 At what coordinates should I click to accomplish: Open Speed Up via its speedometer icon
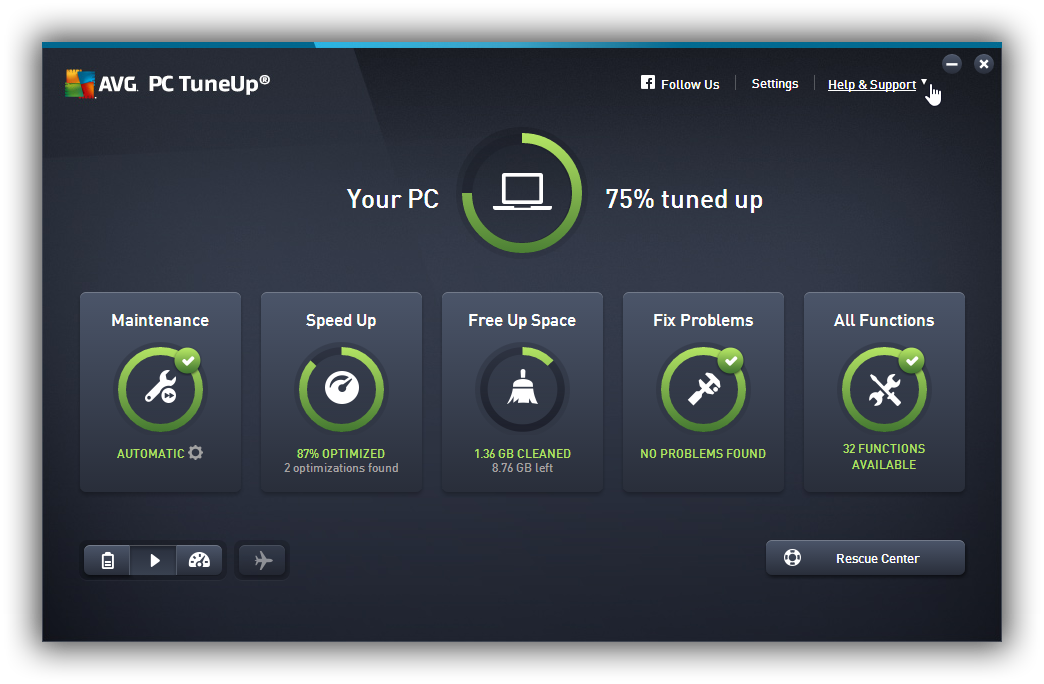click(341, 389)
